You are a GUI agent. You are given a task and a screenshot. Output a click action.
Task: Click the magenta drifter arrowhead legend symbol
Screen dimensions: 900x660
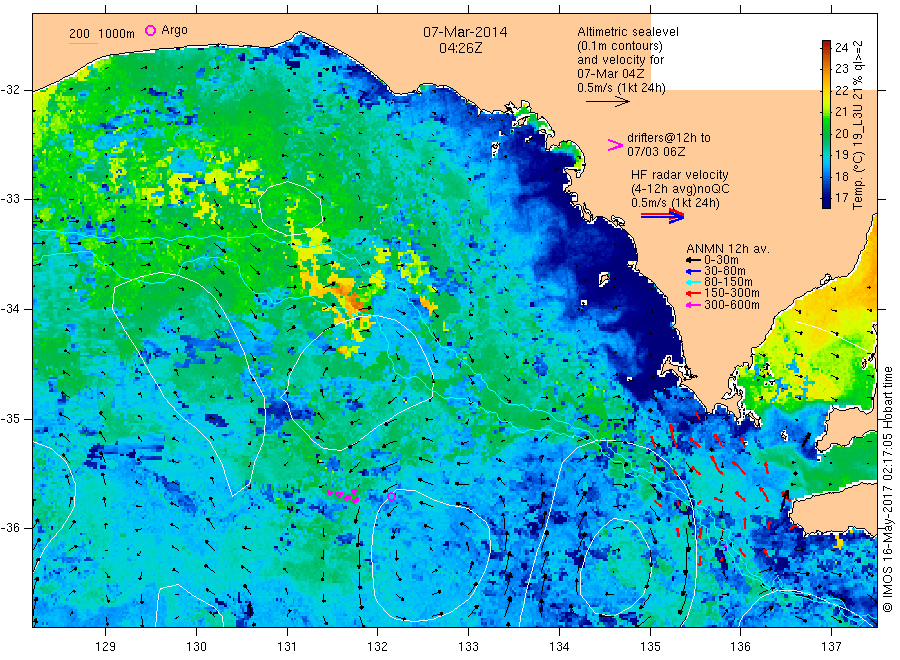(x=615, y=145)
